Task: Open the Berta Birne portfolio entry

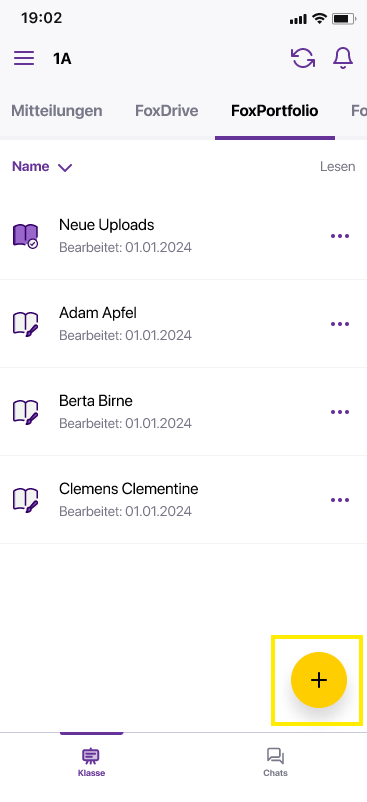Action: tap(184, 412)
